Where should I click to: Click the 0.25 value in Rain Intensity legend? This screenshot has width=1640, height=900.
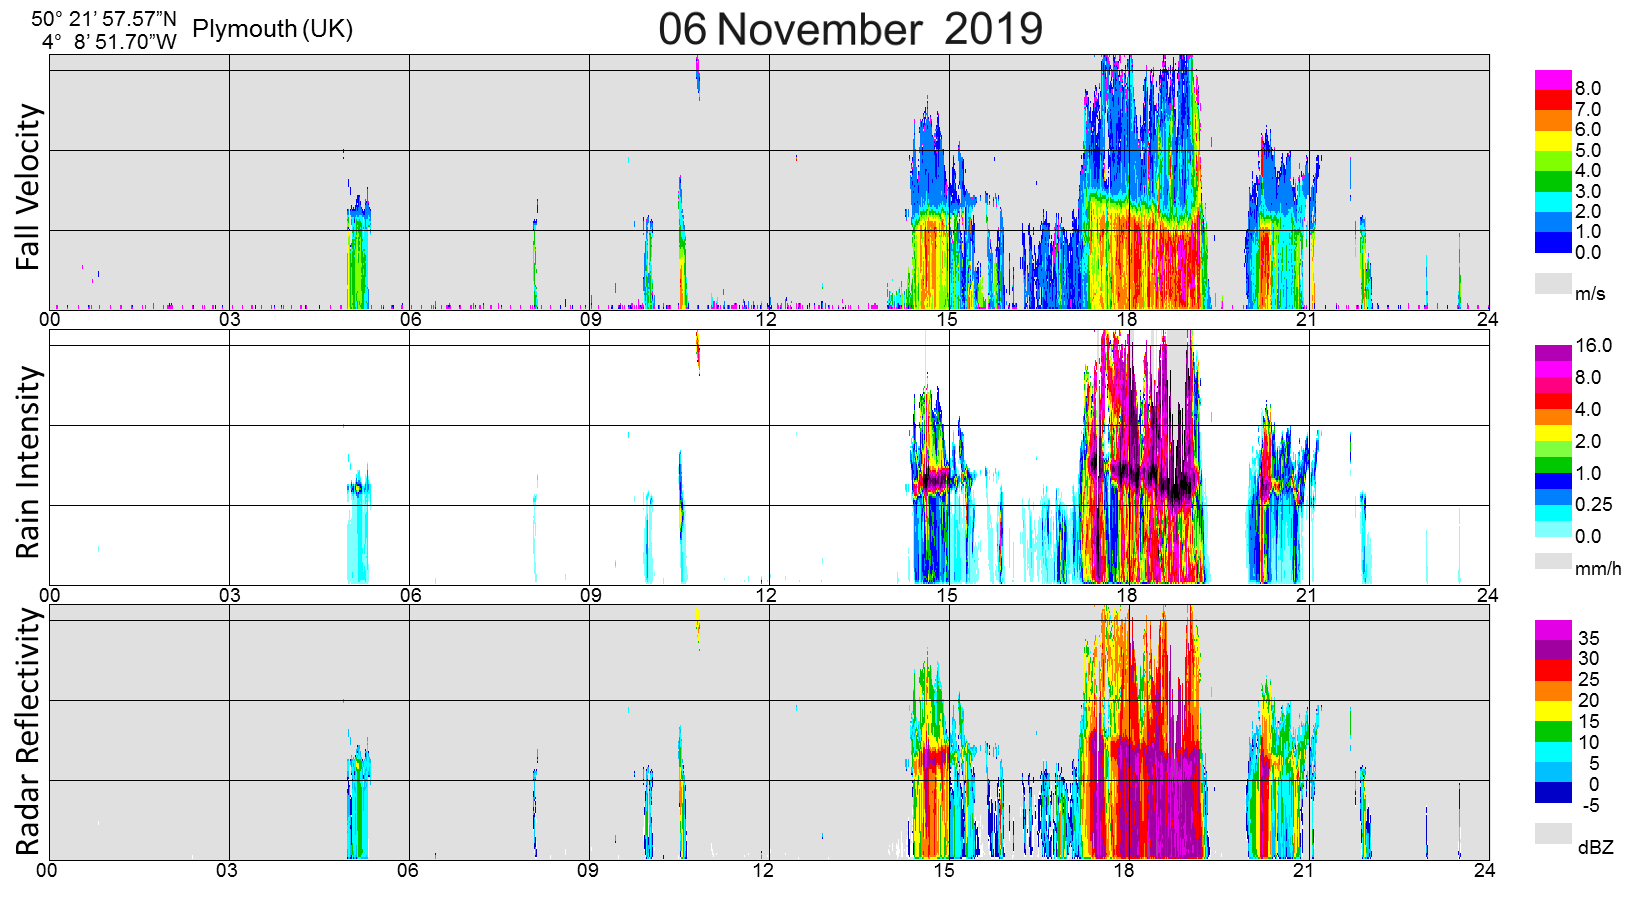[1594, 504]
